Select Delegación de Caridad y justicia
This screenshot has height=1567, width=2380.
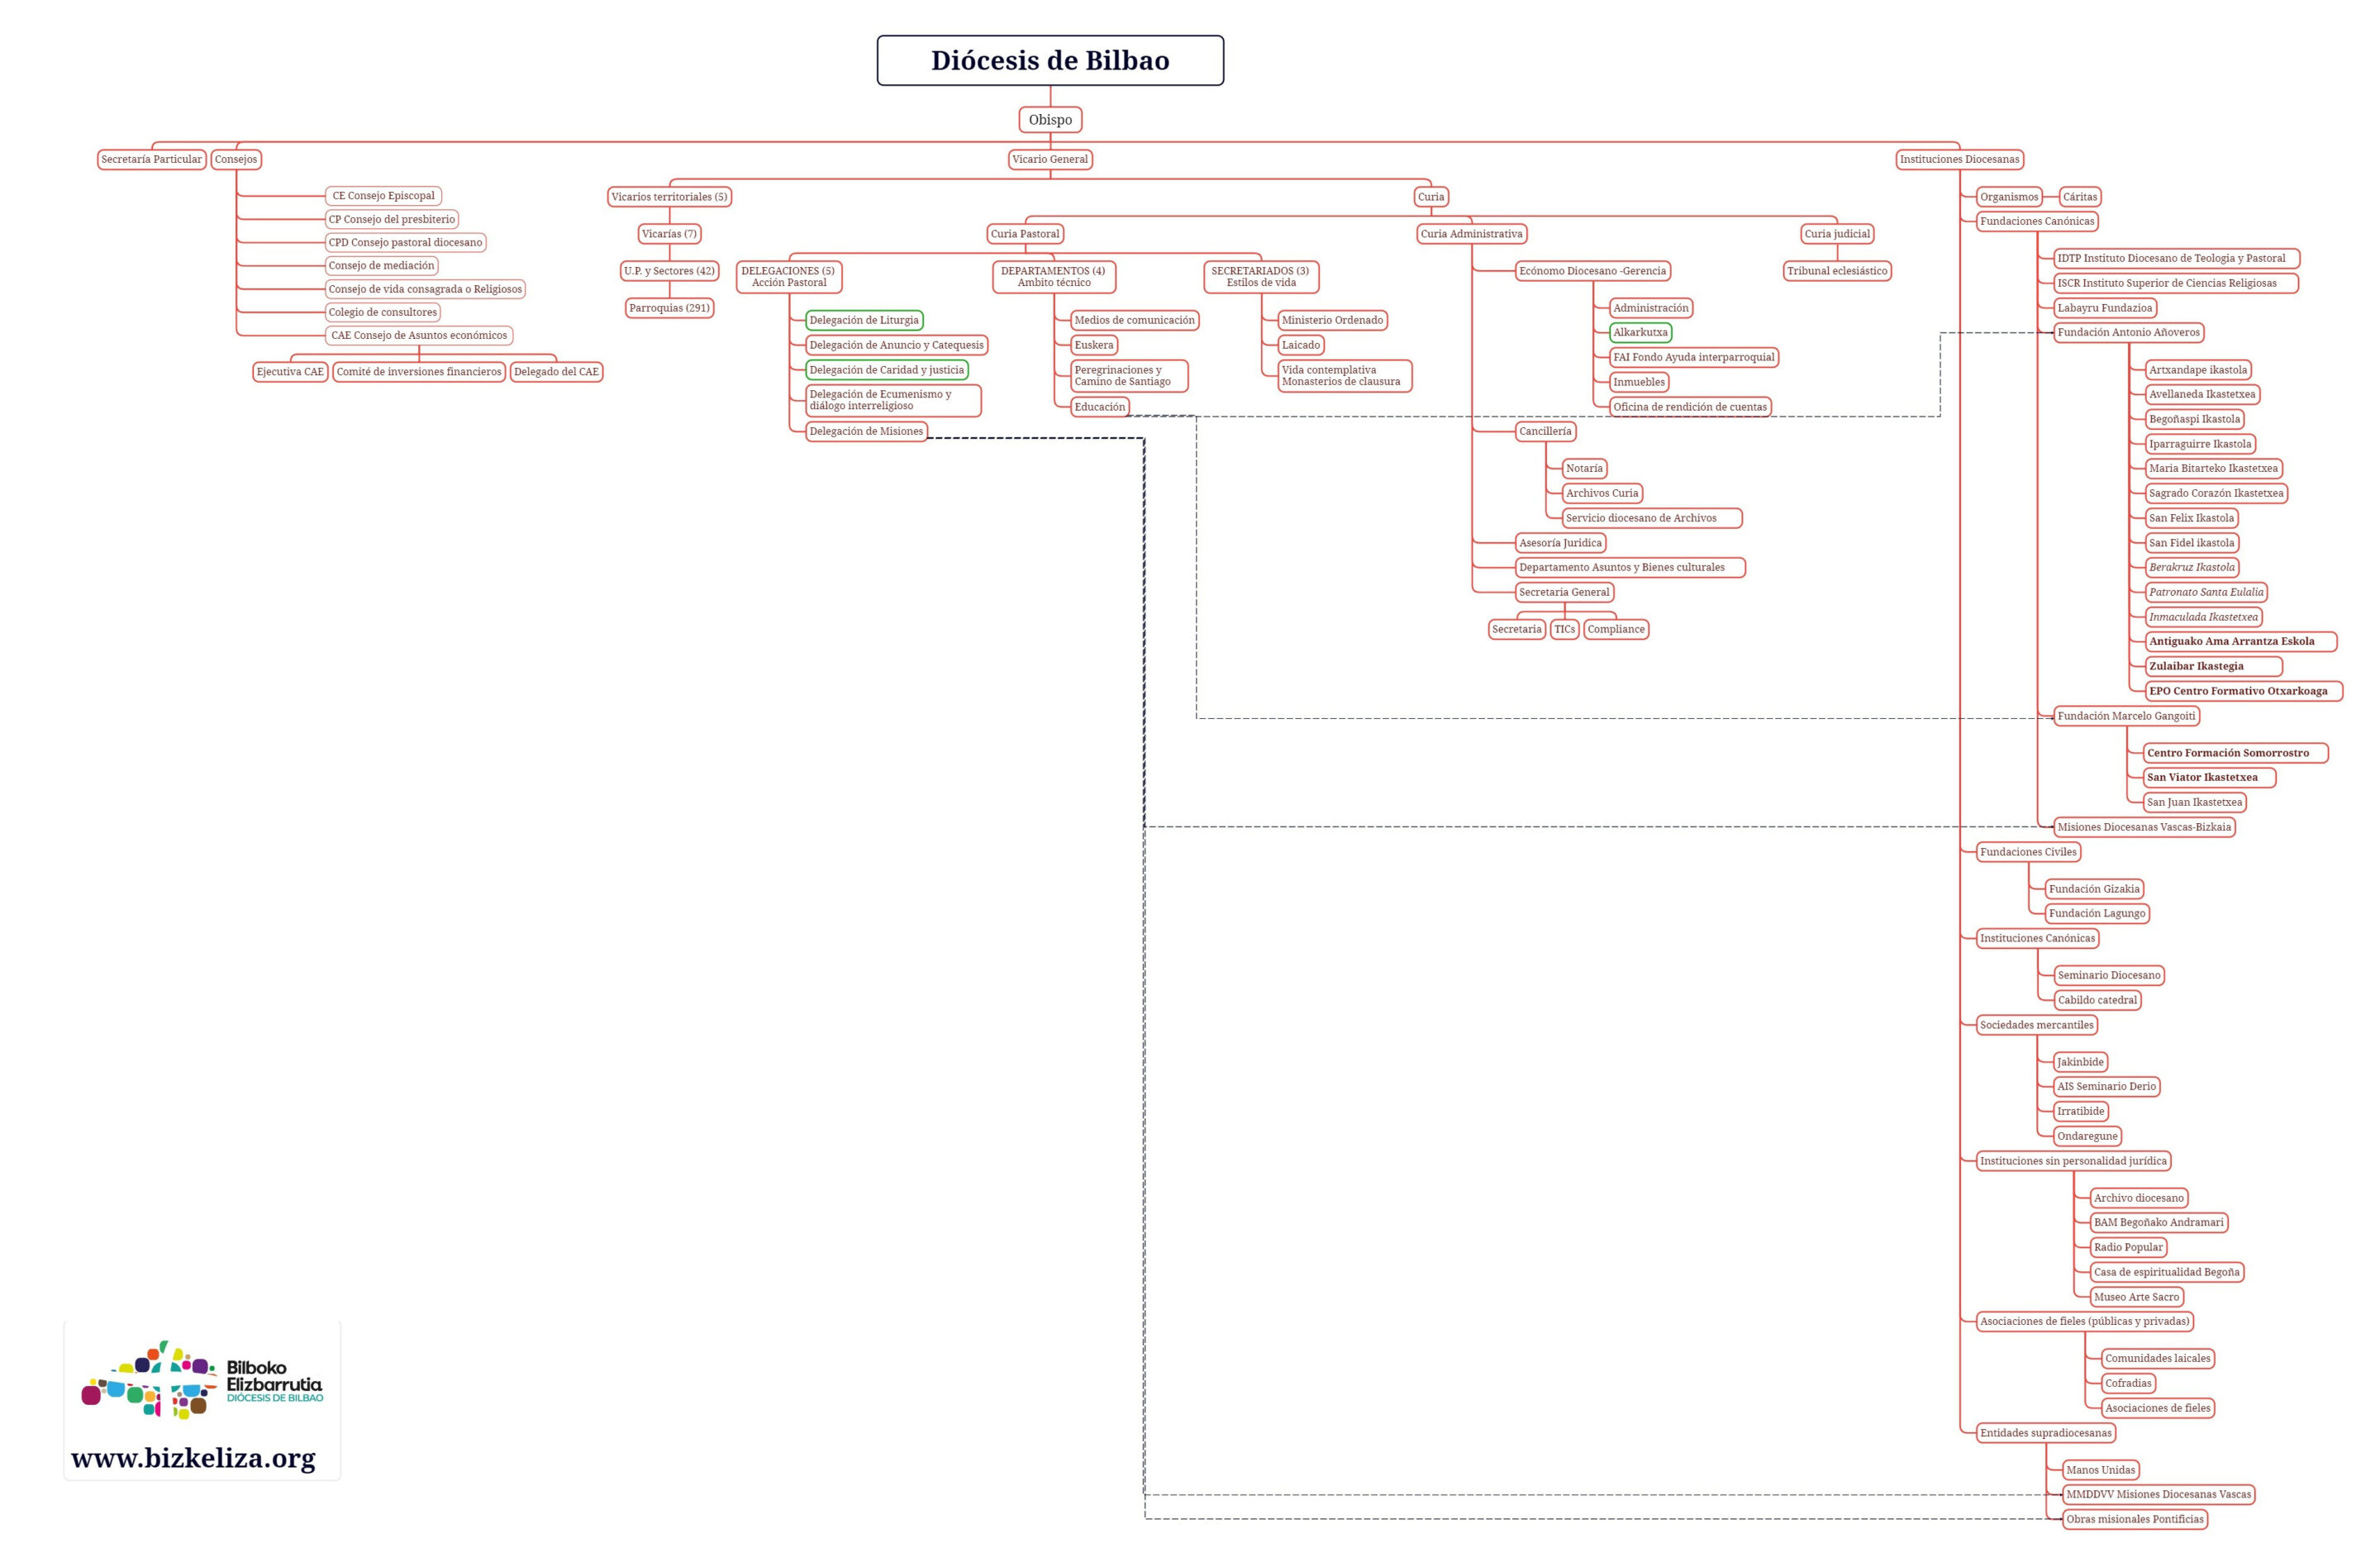(887, 370)
